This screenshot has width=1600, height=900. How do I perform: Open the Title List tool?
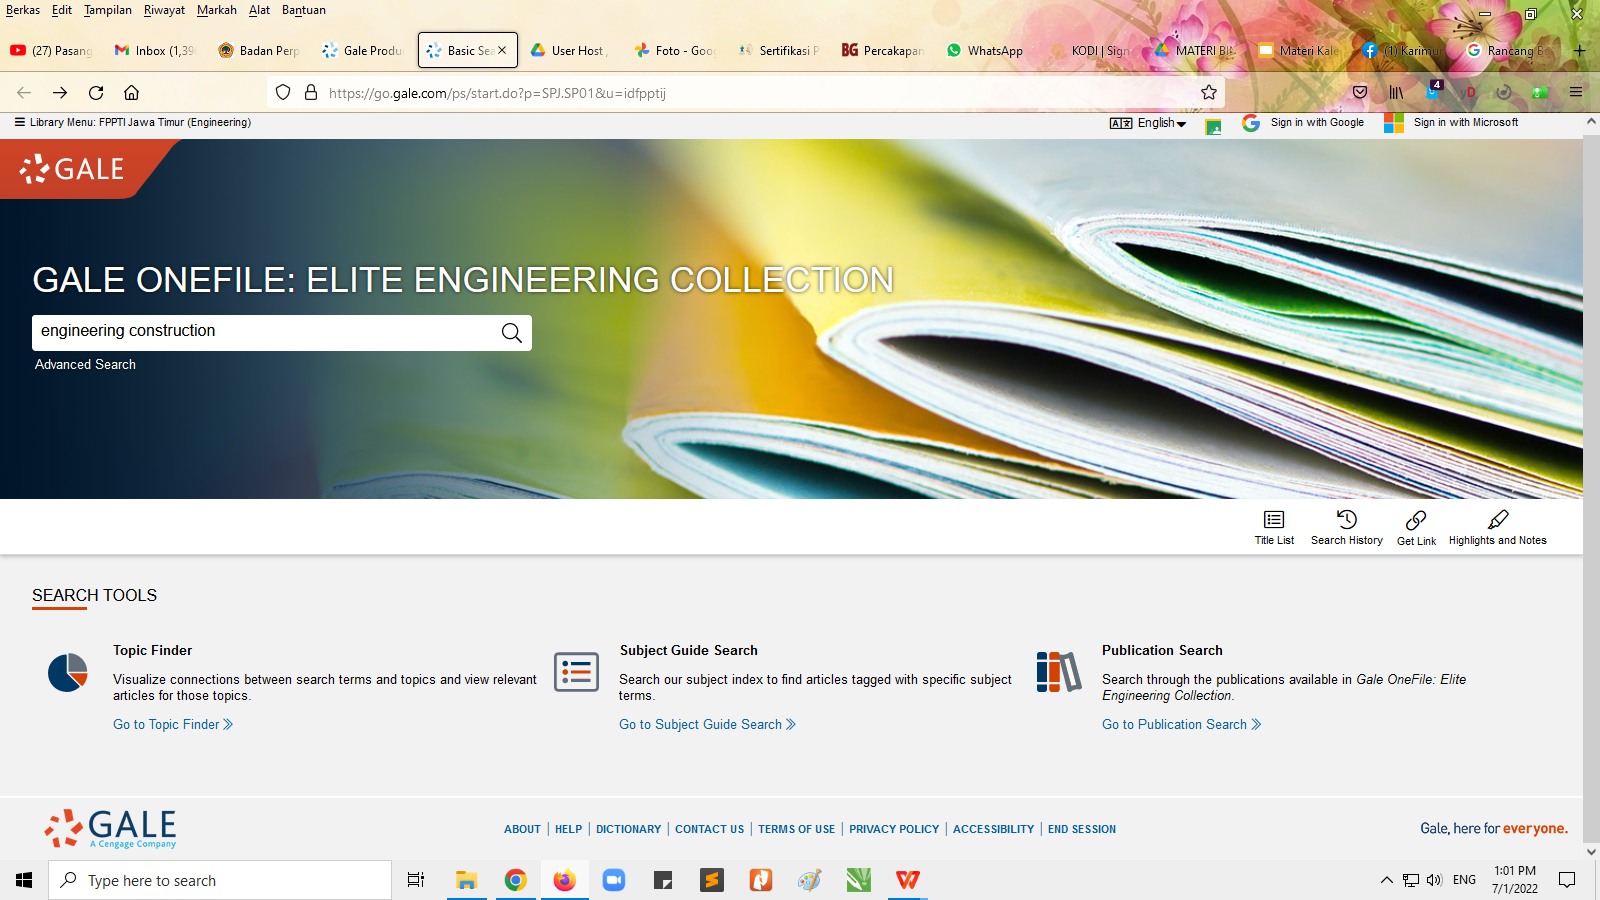click(1274, 527)
